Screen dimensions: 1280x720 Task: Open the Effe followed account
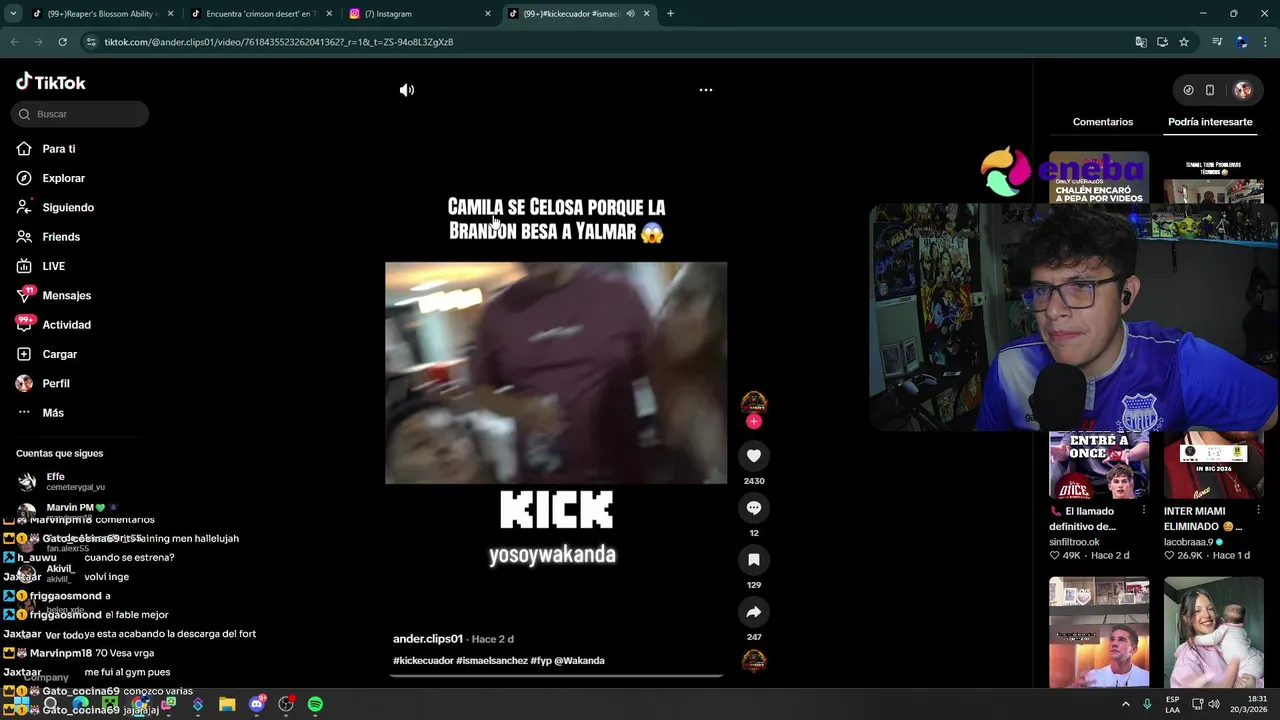click(x=60, y=481)
